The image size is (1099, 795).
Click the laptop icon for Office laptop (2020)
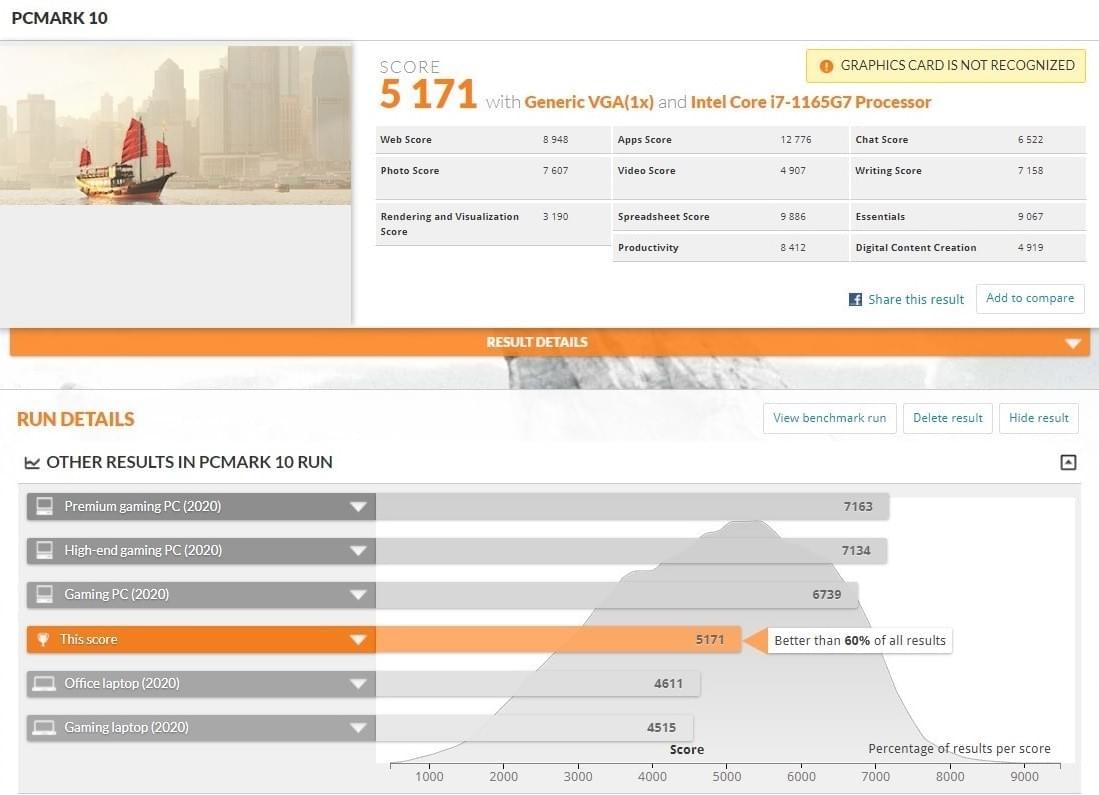coord(44,684)
